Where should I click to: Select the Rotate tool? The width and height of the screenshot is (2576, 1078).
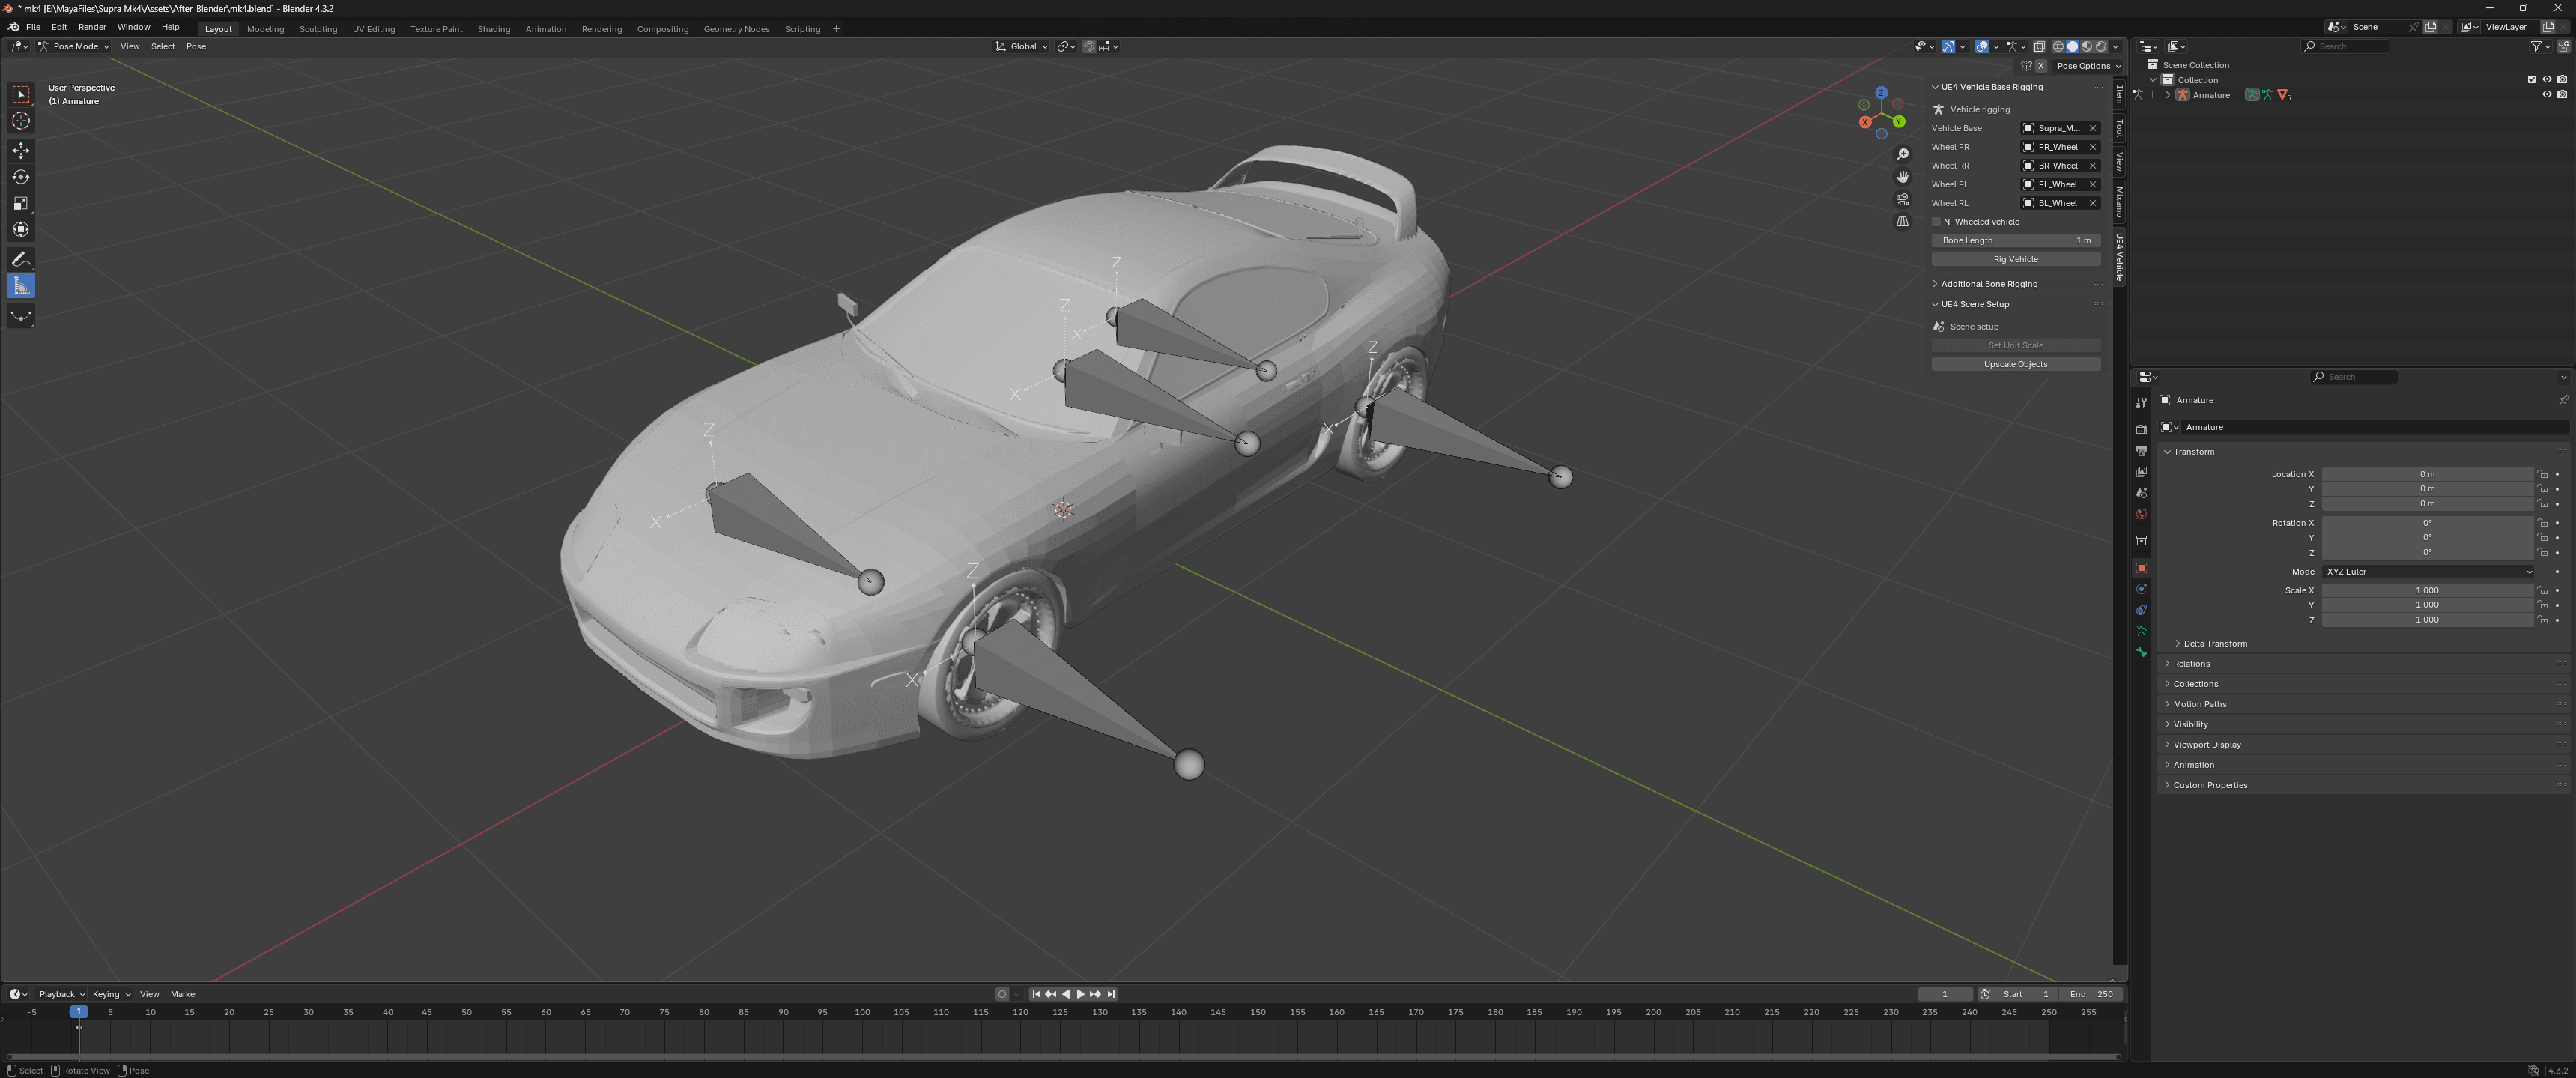(20, 176)
